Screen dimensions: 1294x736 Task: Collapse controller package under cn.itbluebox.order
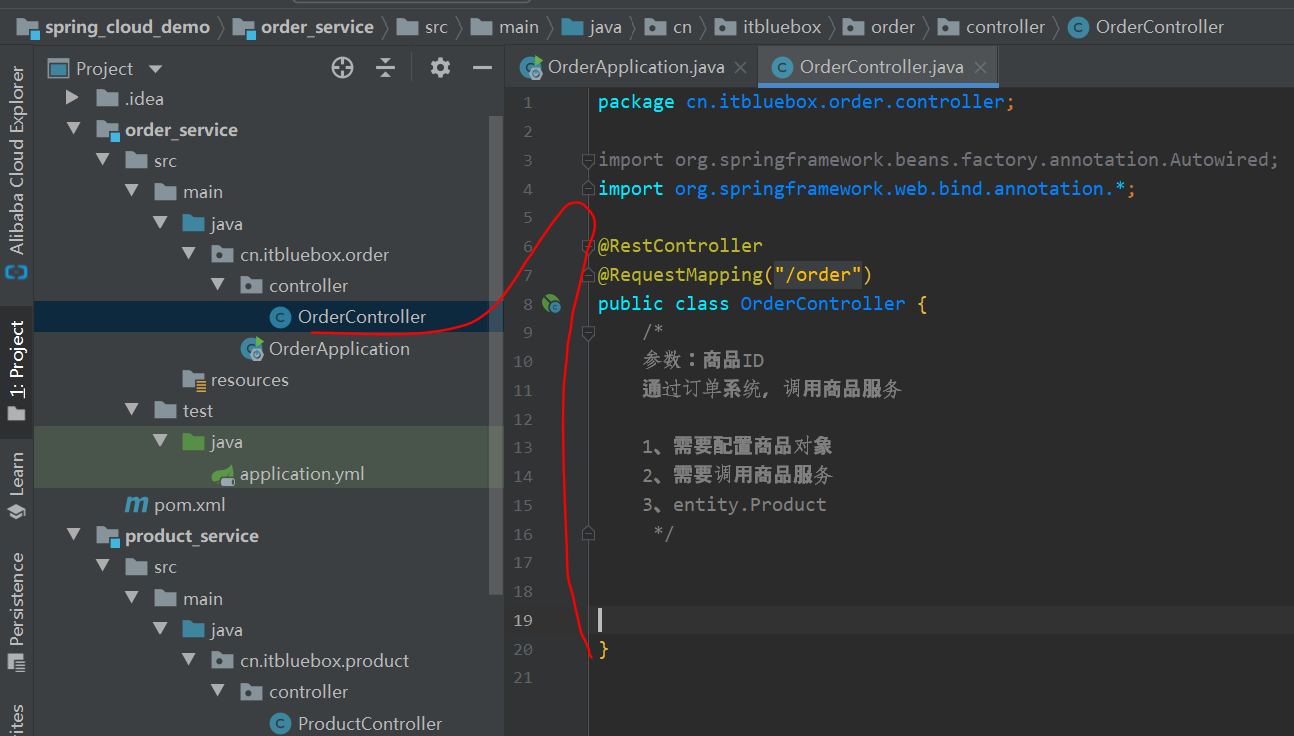[x=217, y=285]
